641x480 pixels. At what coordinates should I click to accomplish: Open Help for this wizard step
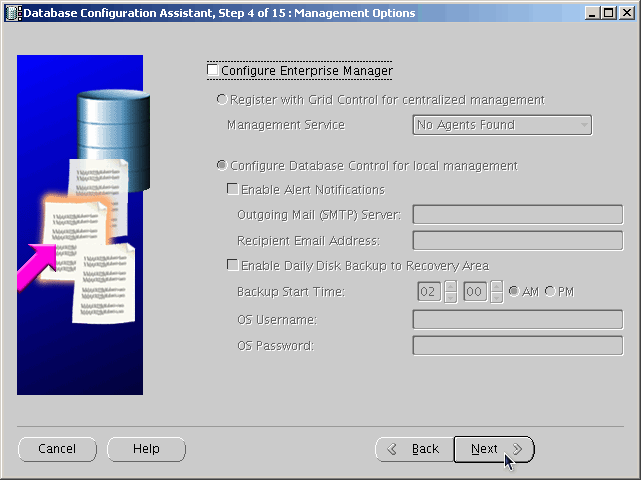(x=146, y=449)
